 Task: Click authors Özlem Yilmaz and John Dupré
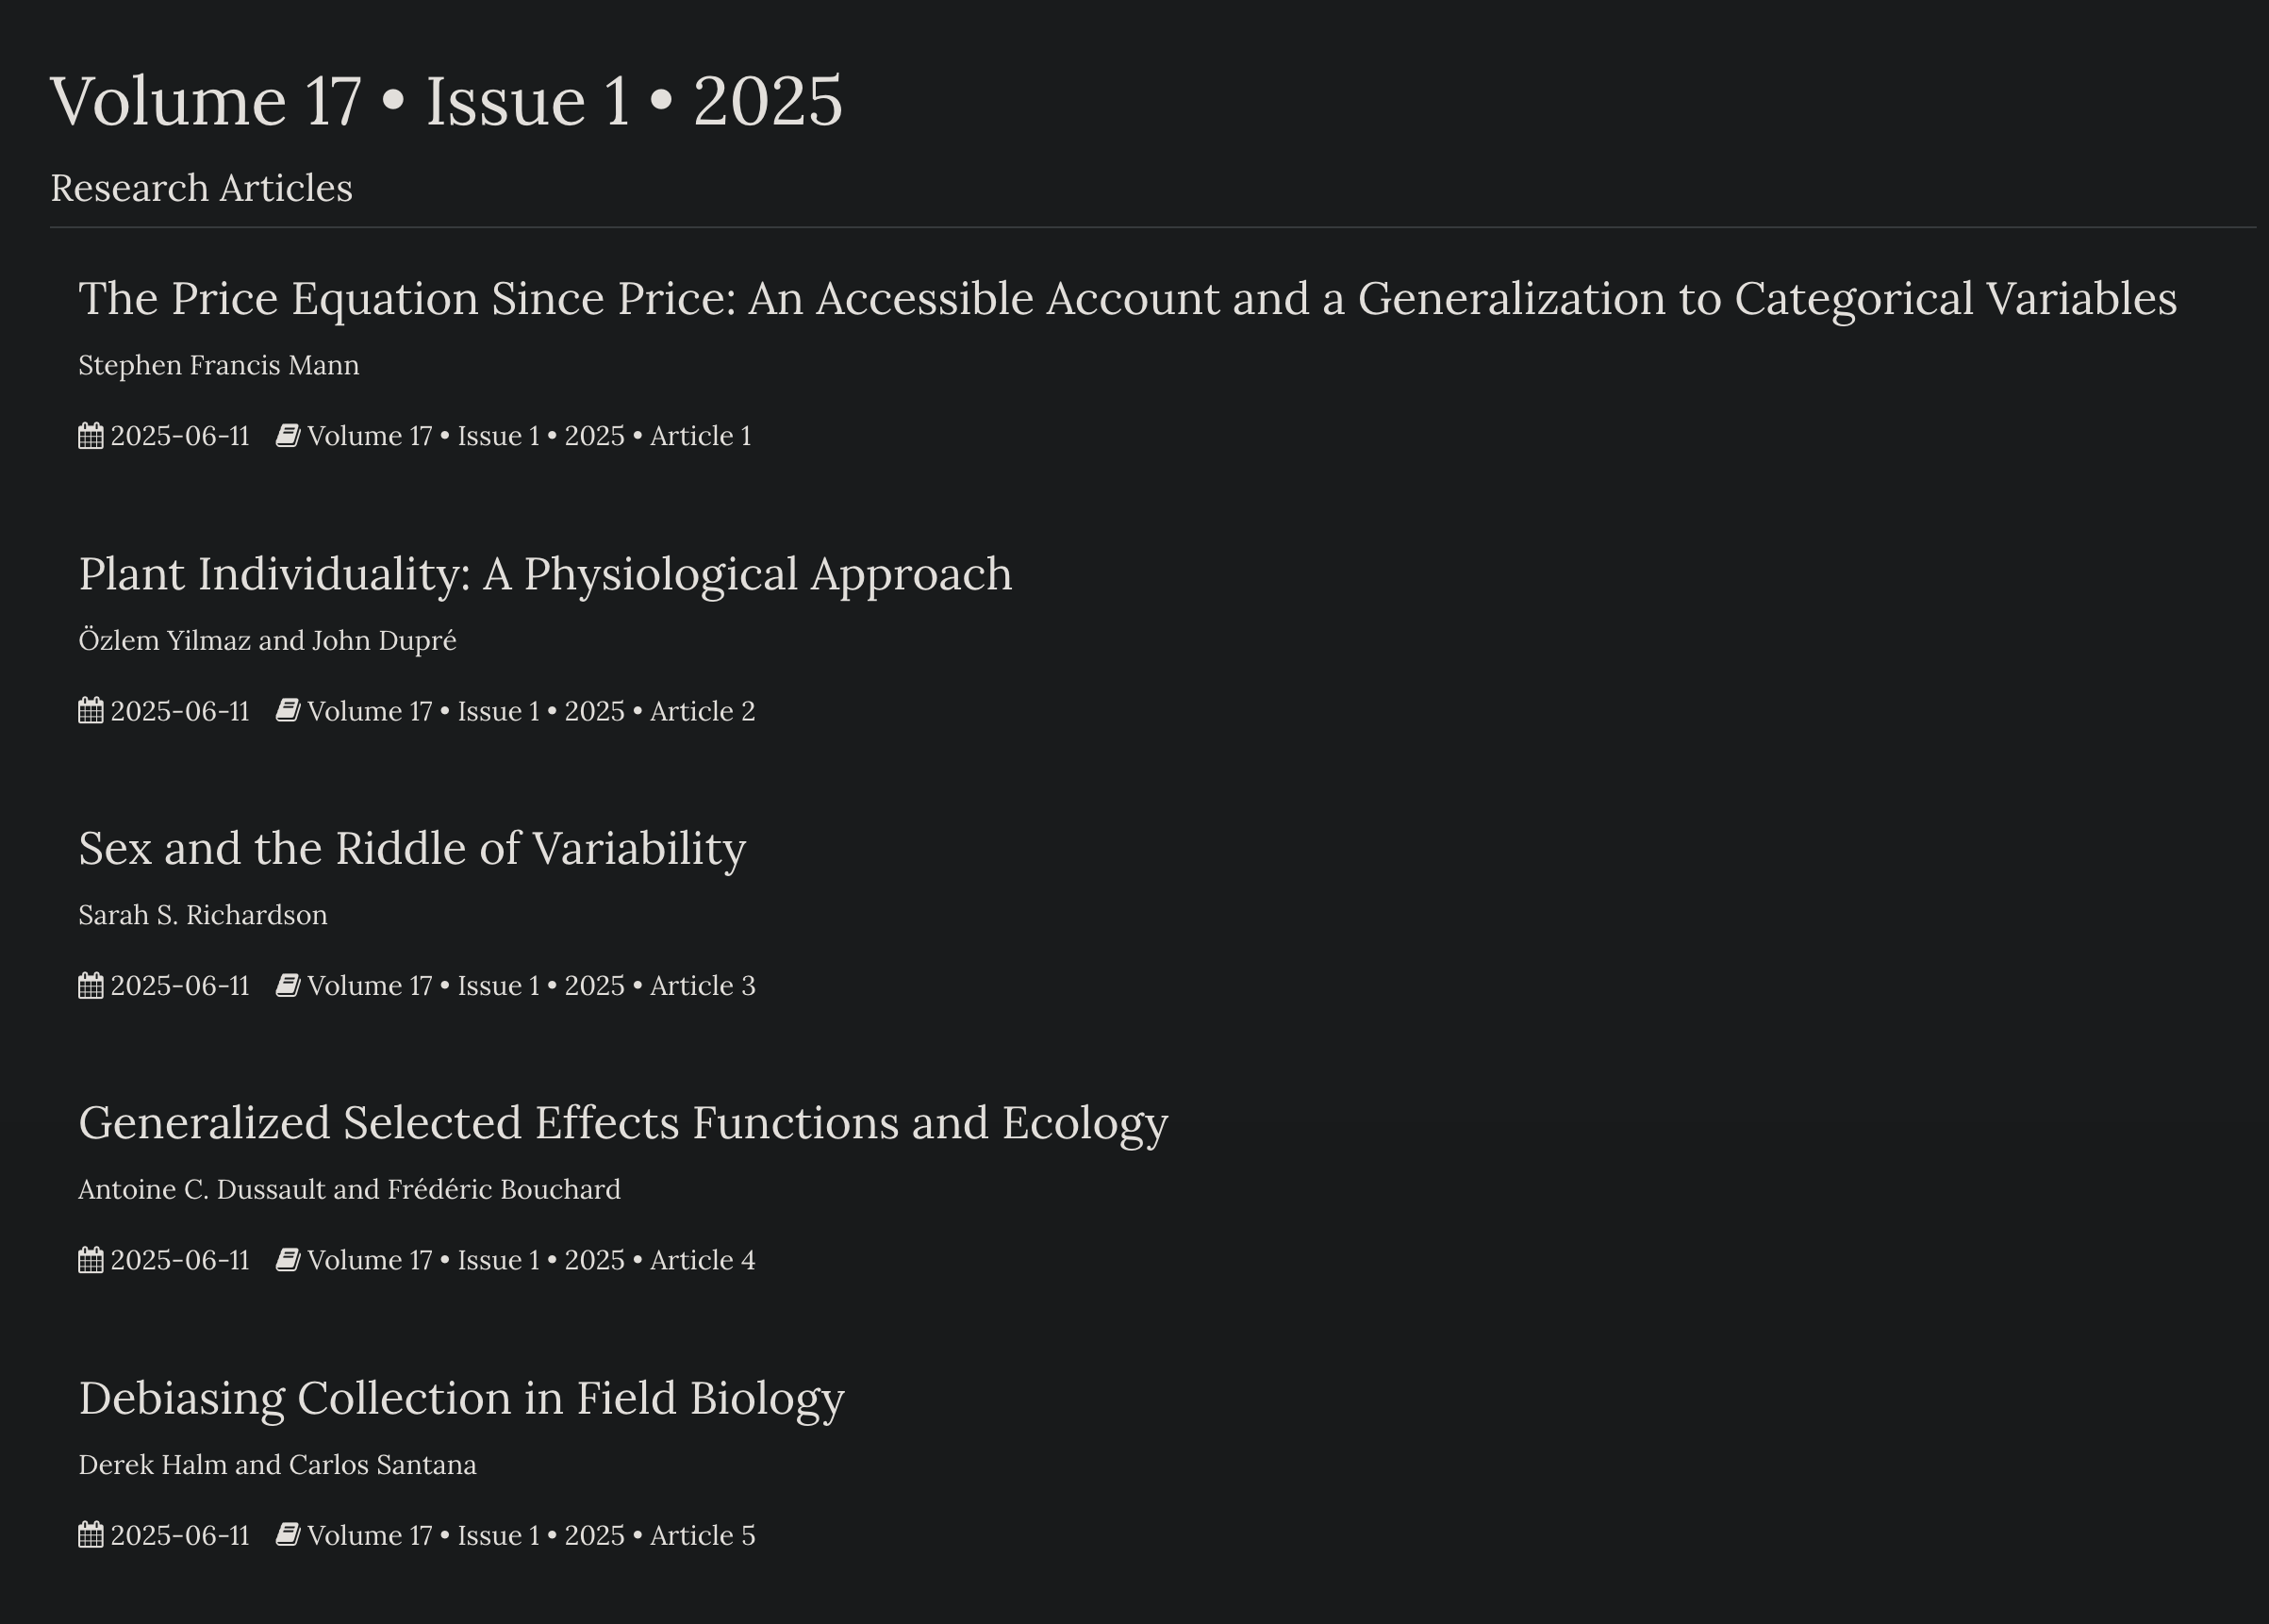(268, 640)
